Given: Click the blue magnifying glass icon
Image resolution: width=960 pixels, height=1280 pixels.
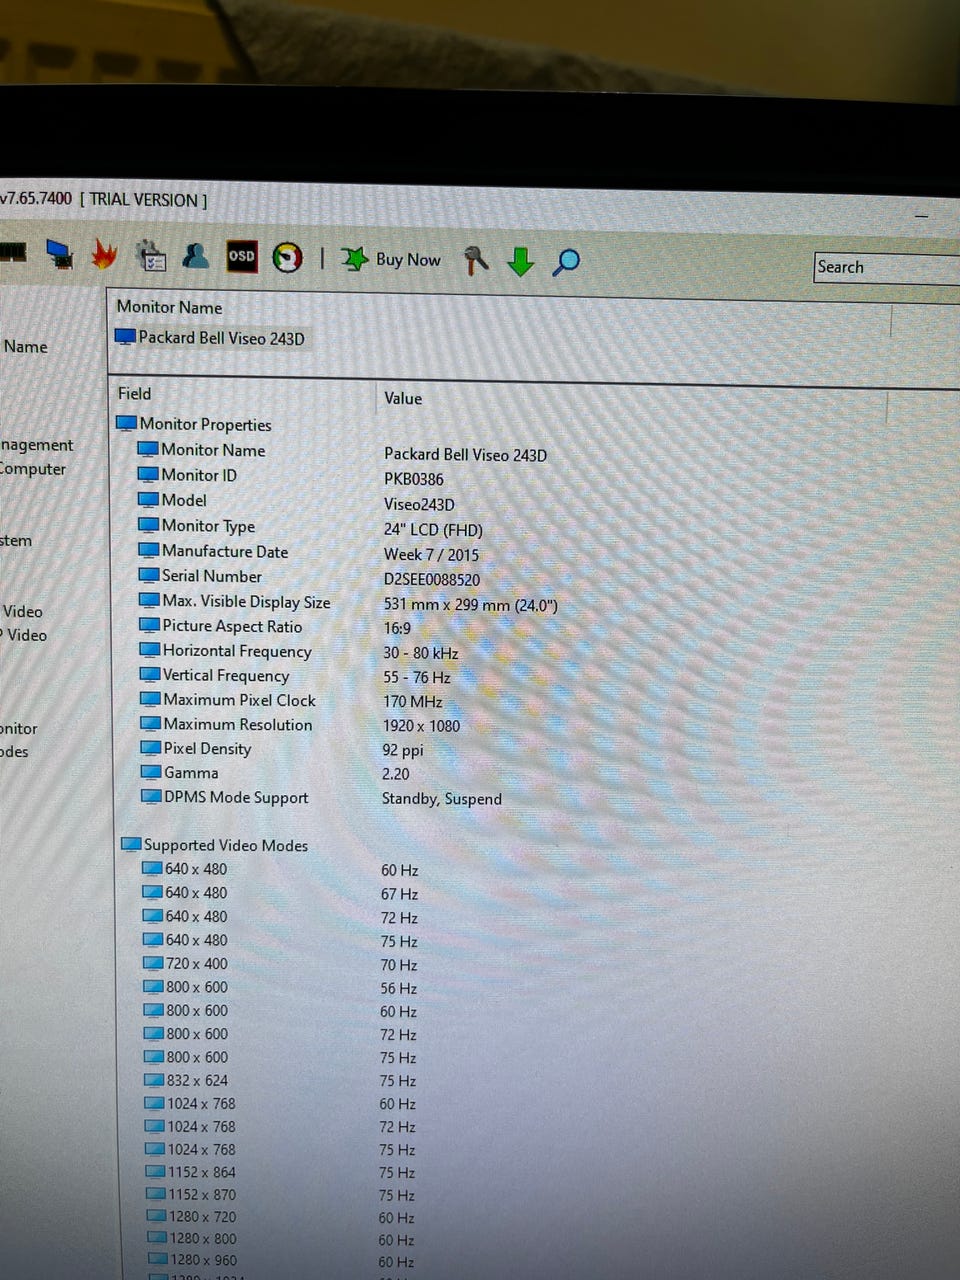Looking at the screenshot, I should pyautogui.click(x=566, y=262).
